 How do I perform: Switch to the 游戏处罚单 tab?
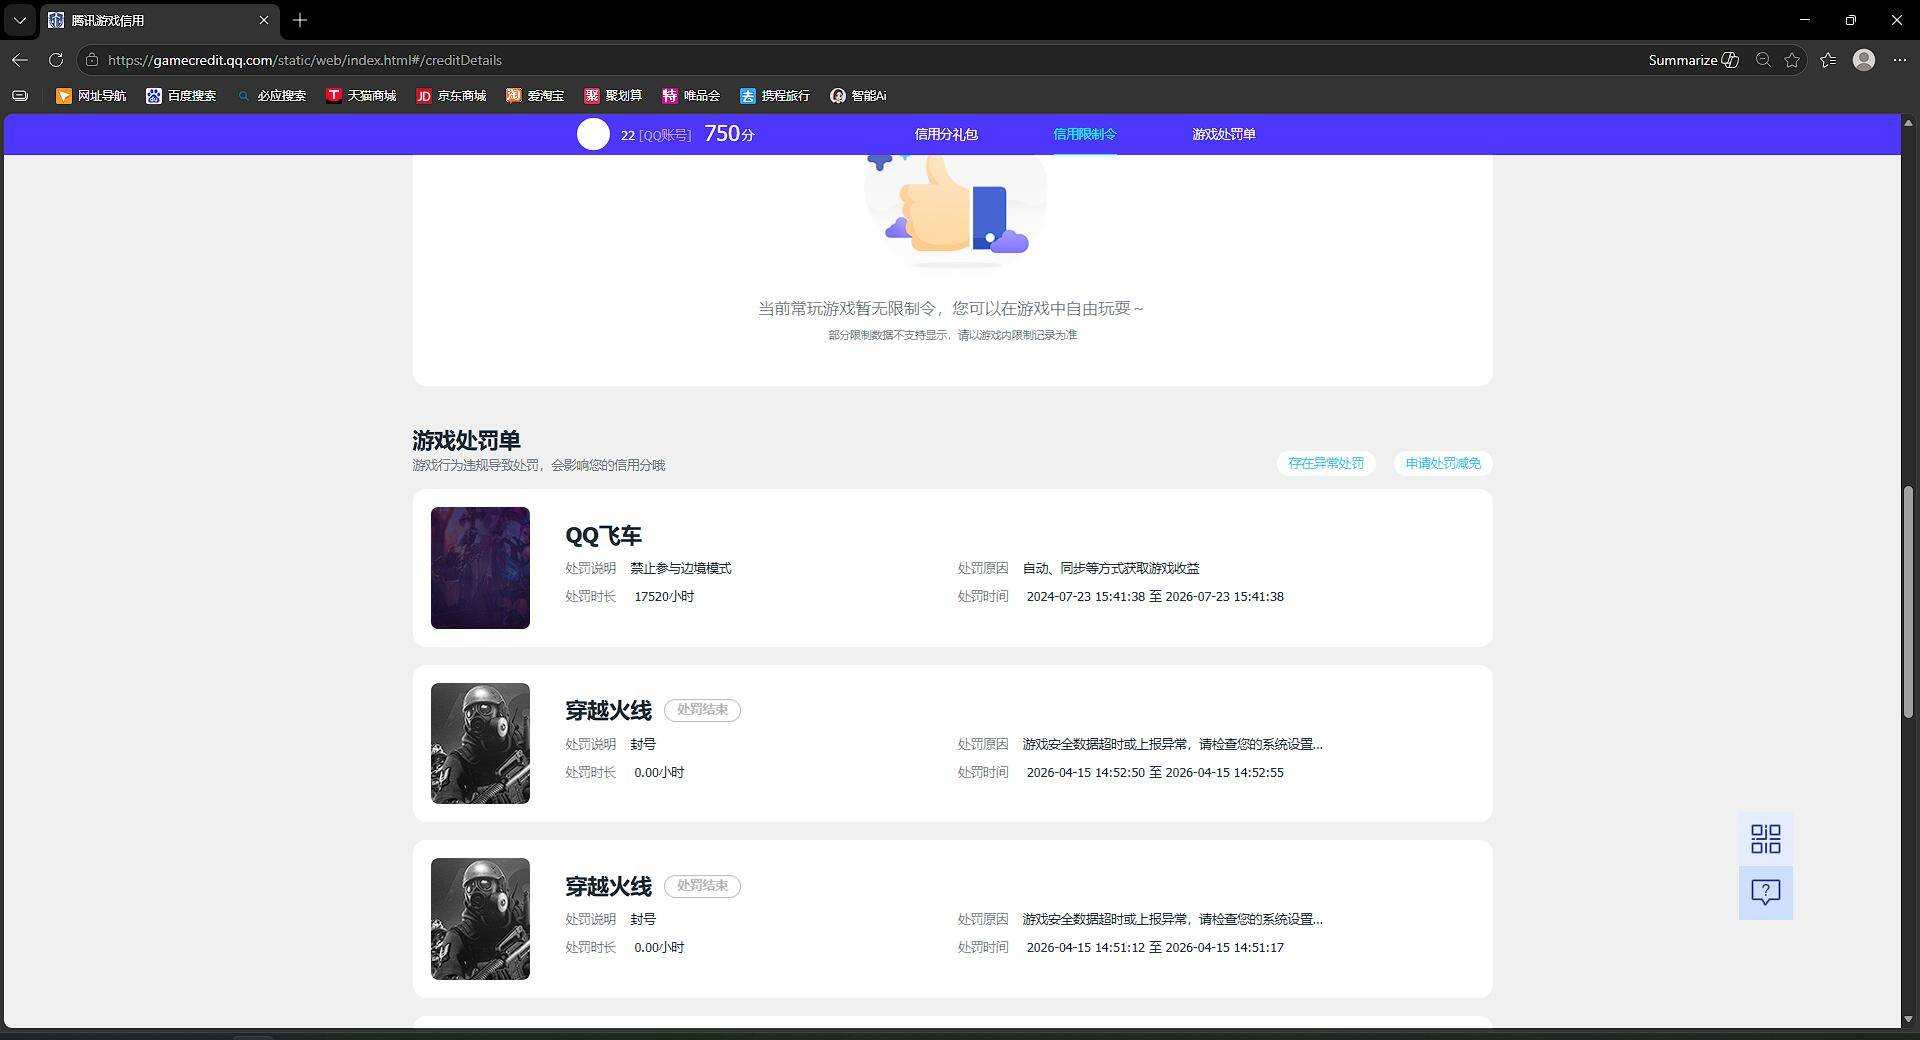point(1224,134)
